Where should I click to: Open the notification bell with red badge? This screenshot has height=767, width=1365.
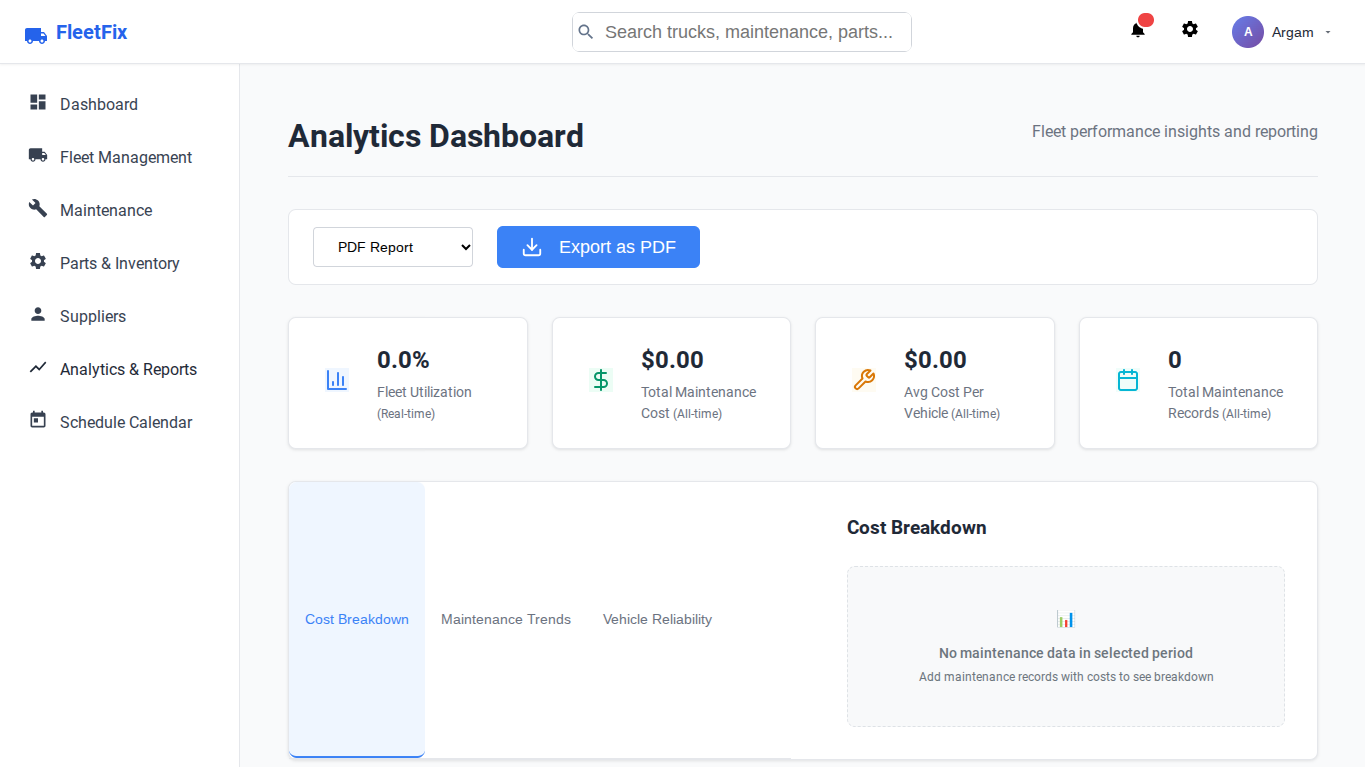point(1137,30)
